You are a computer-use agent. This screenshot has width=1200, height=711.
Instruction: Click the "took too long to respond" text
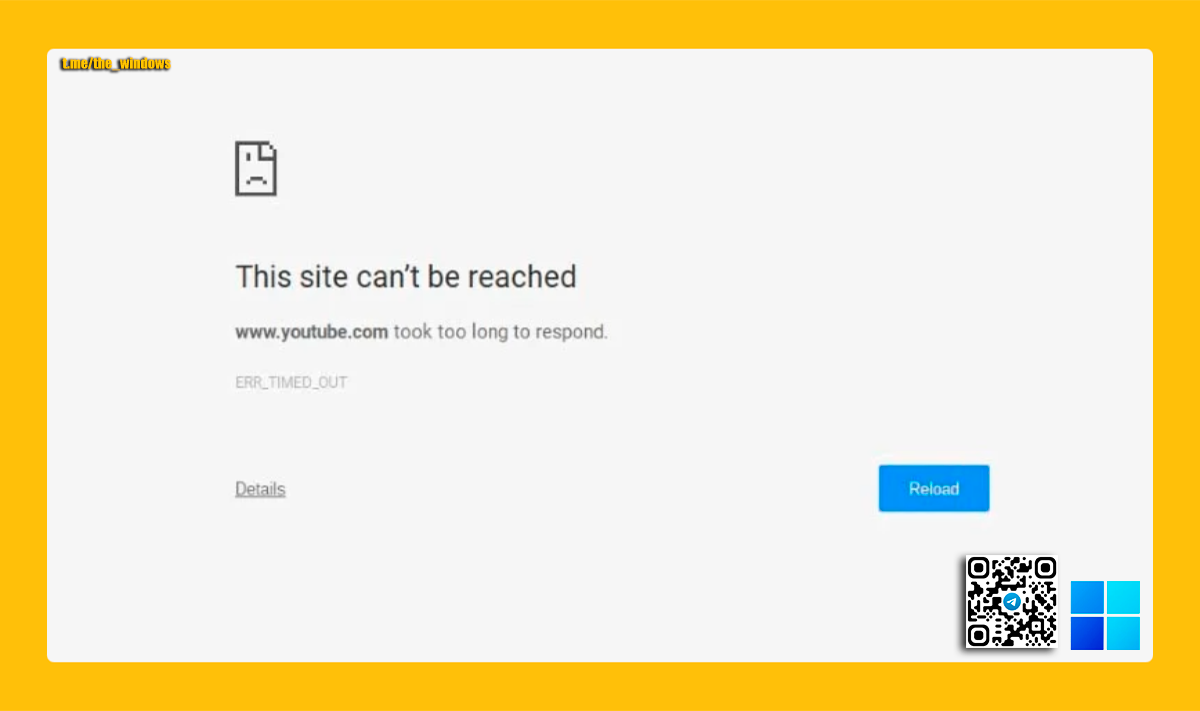500,332
